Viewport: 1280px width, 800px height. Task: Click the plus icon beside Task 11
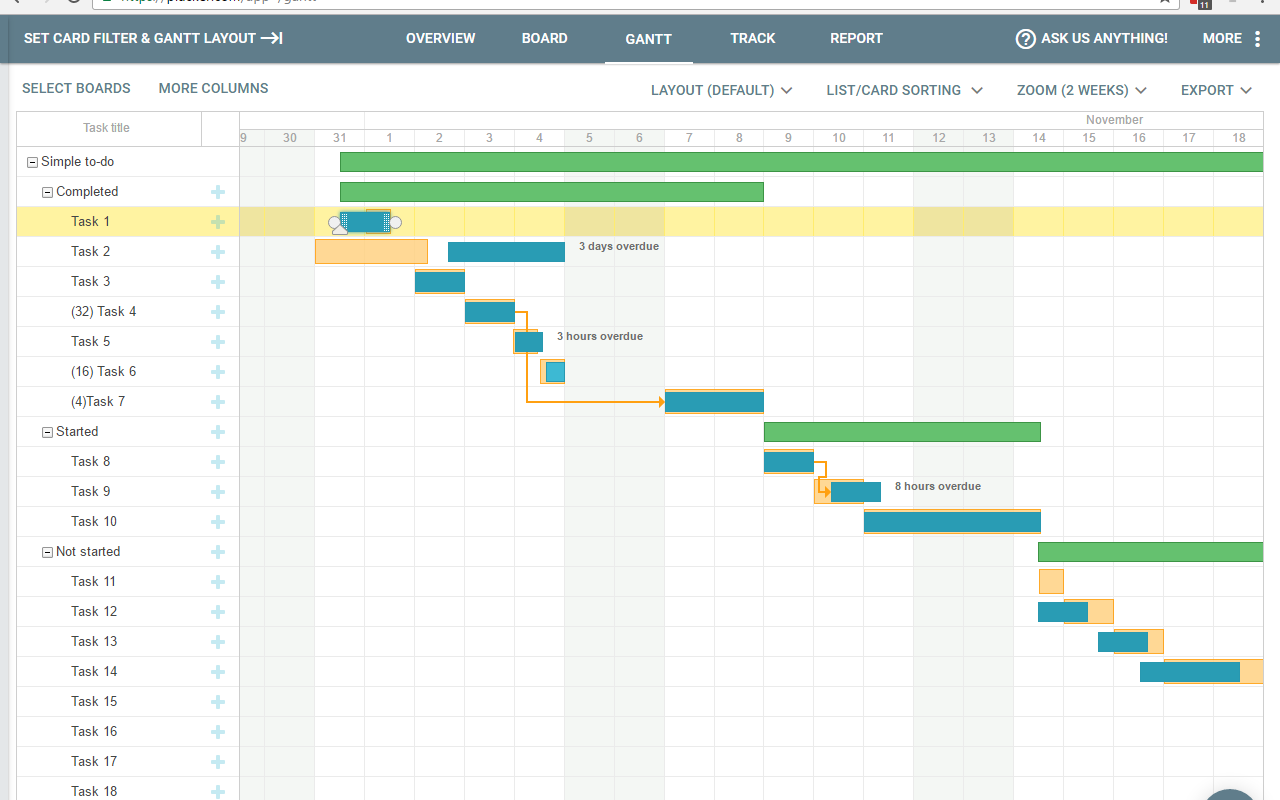coord(218,582)
